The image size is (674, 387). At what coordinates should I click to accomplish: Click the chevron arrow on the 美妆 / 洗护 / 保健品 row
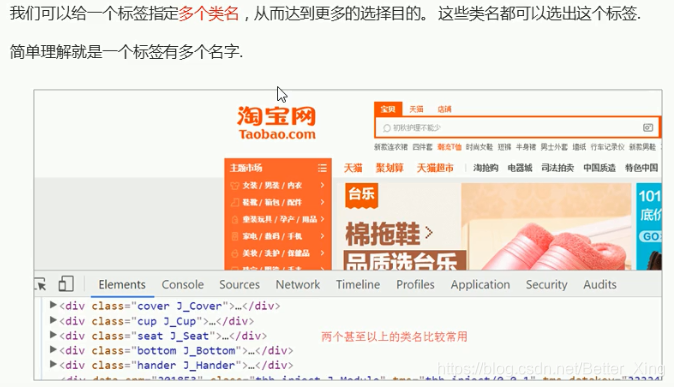(322, 253)
